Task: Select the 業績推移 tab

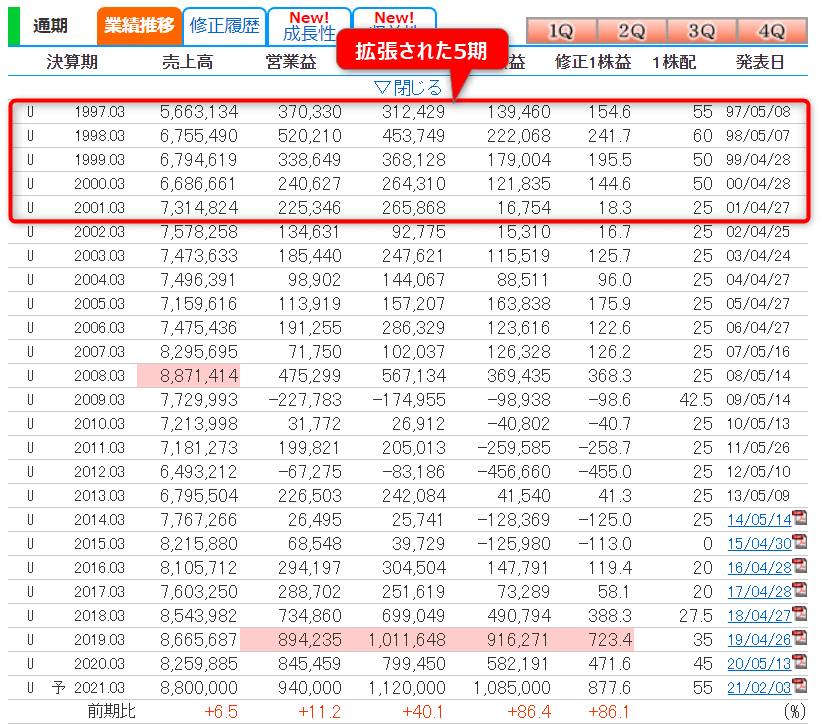Action: pyautogui.click(x=138, y=26)
